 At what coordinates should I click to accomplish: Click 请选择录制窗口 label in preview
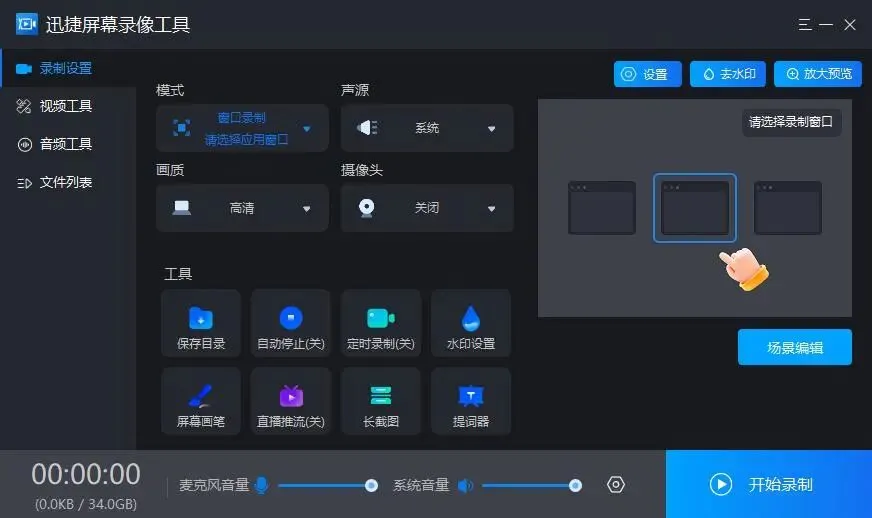click(x=791, y=122)
